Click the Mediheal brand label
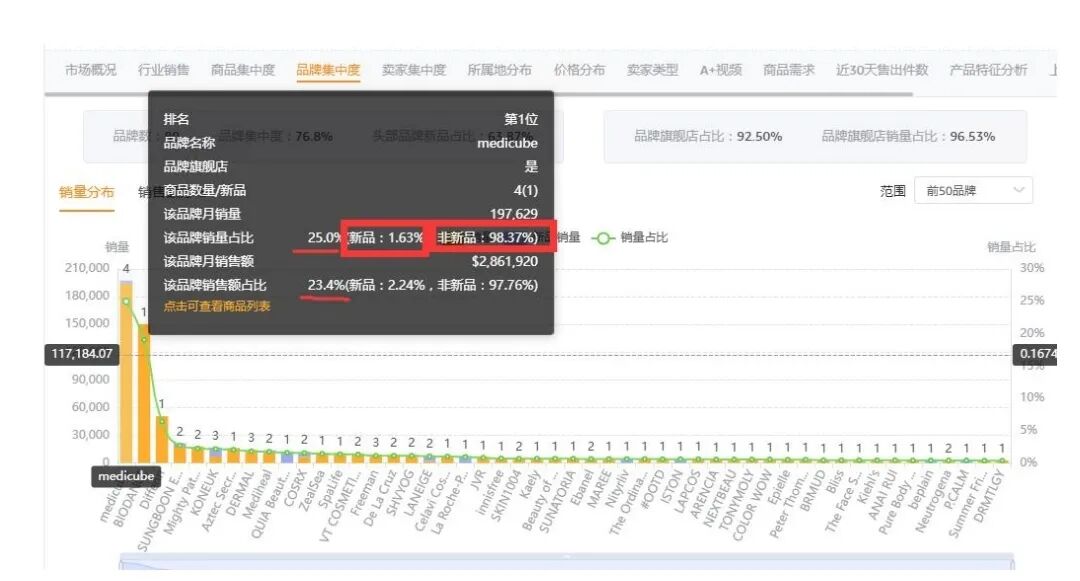 coord(257,494)
